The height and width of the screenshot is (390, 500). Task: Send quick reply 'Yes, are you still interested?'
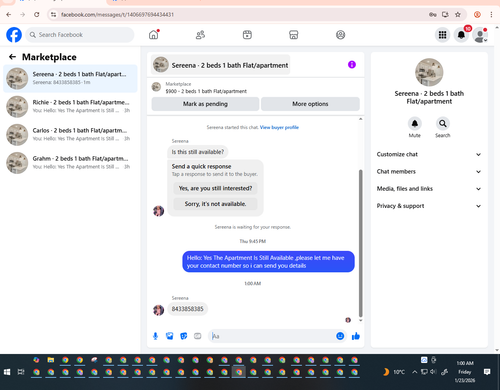coord(215,188)
